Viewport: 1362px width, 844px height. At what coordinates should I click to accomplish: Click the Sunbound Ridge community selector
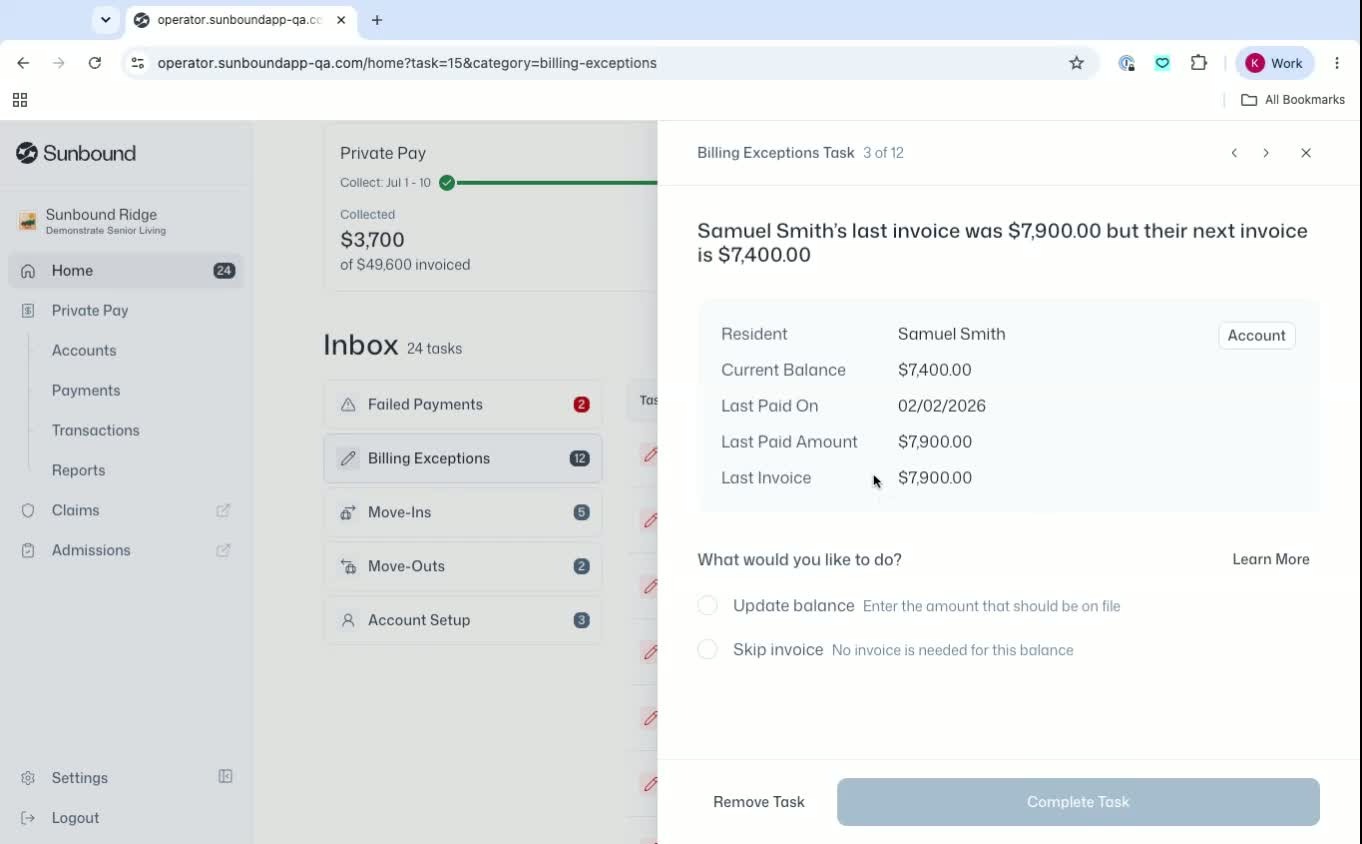click(126, 221)
